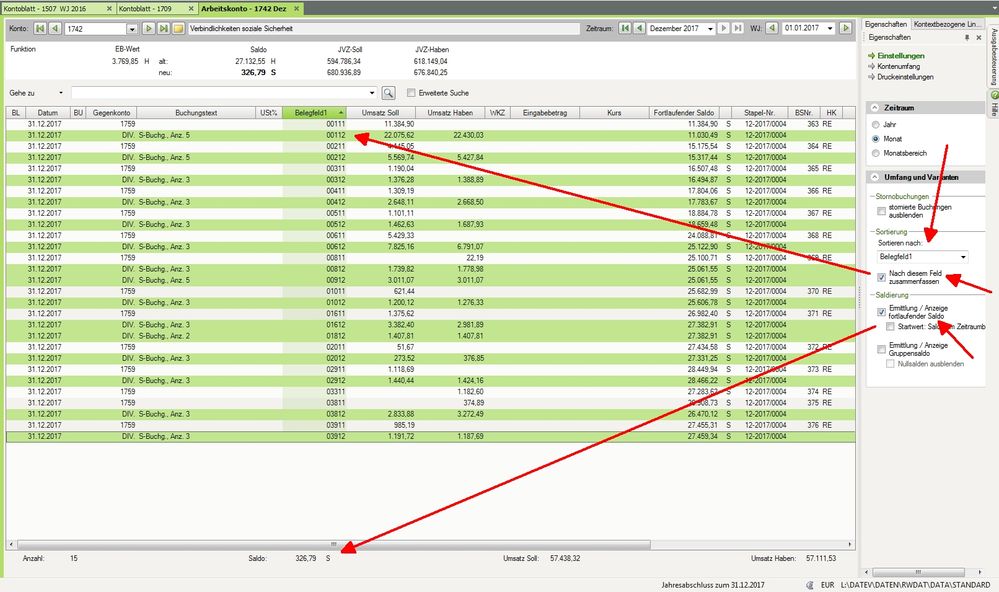The image size is (999, 592).
Task: Click the magnifier search icon
Action: (389, 93)
